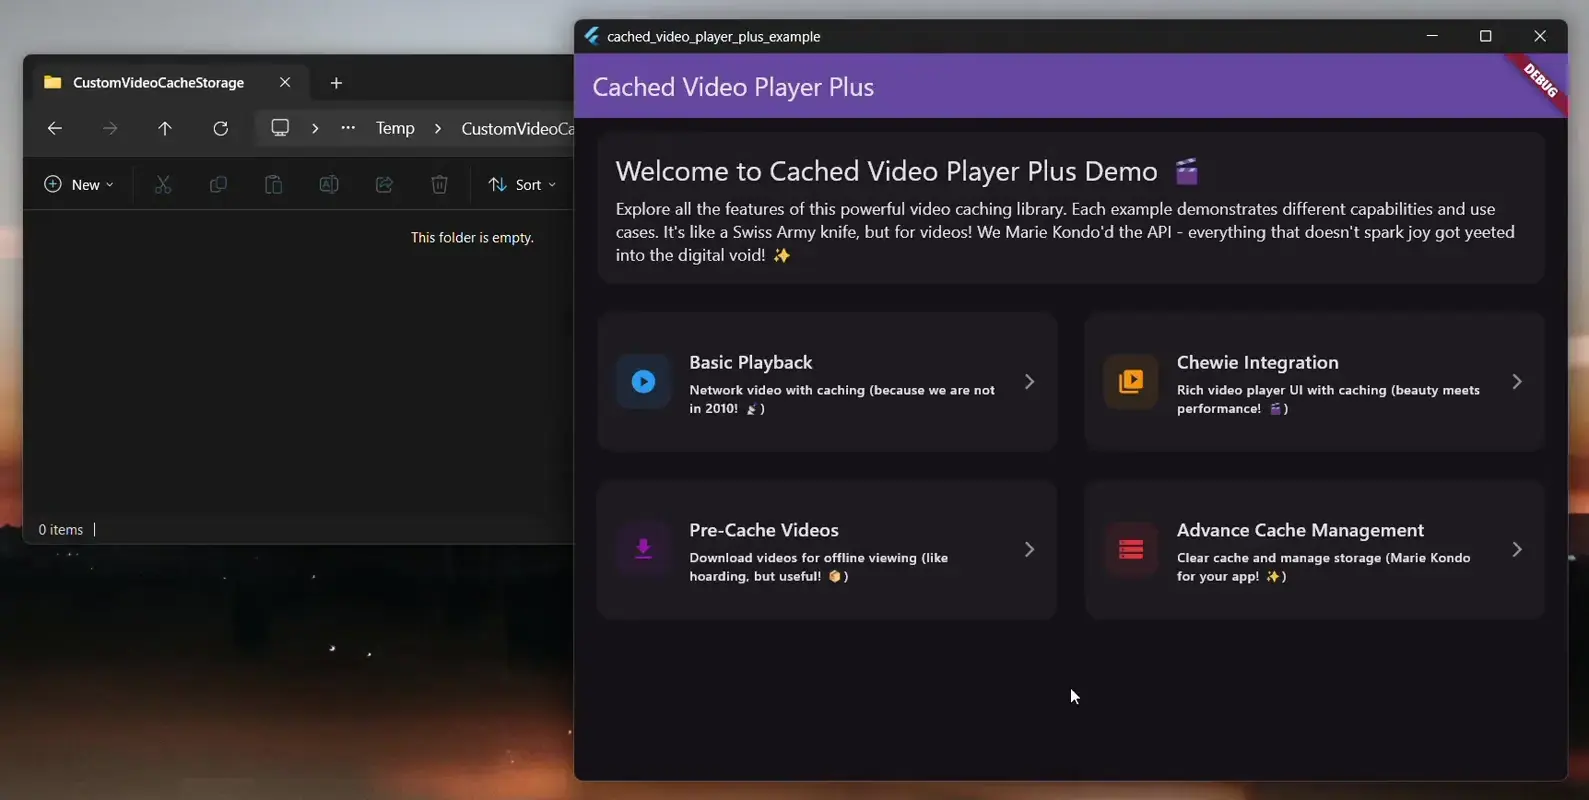
Task: Click the Paste clipboard icon in Explorer toolbar
Action: point(273,184)
